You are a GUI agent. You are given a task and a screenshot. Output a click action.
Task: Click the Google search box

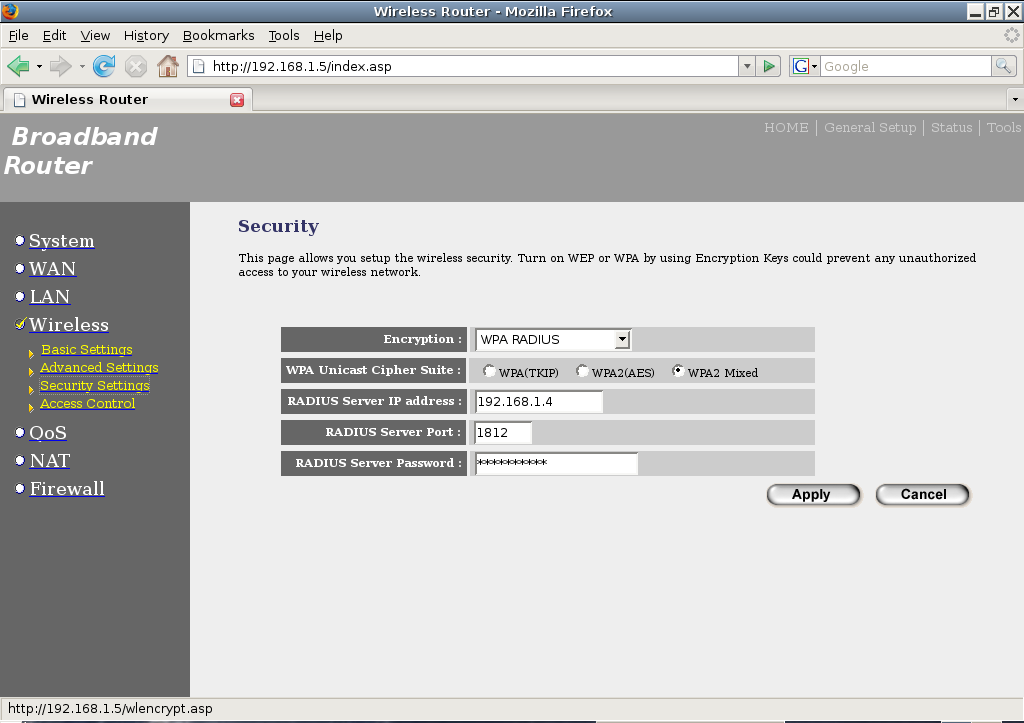coord(906,66)
